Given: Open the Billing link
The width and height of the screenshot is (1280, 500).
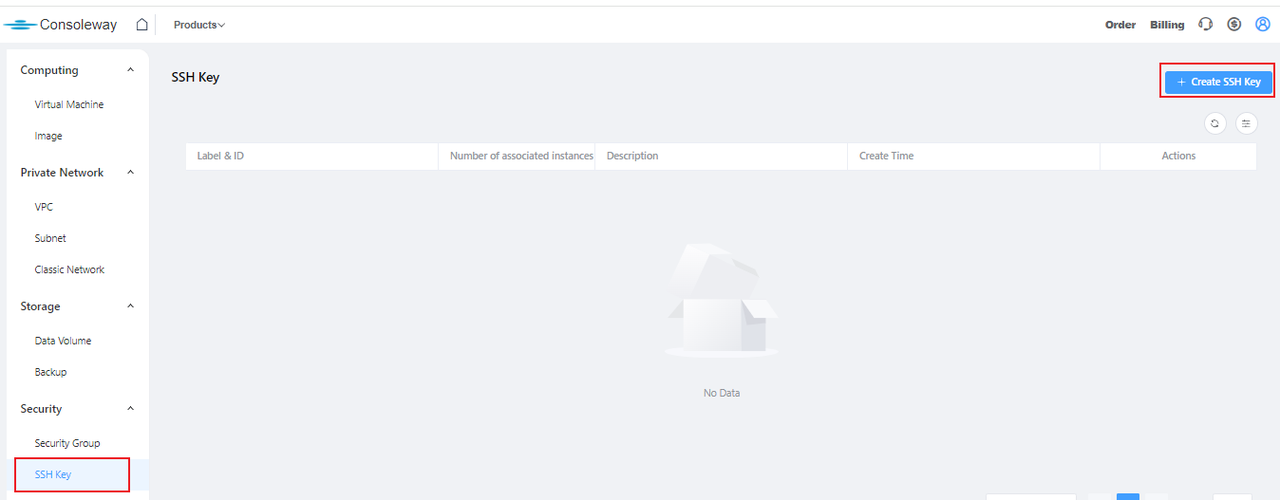Looking at the screenshot, I should point(1167,25).
